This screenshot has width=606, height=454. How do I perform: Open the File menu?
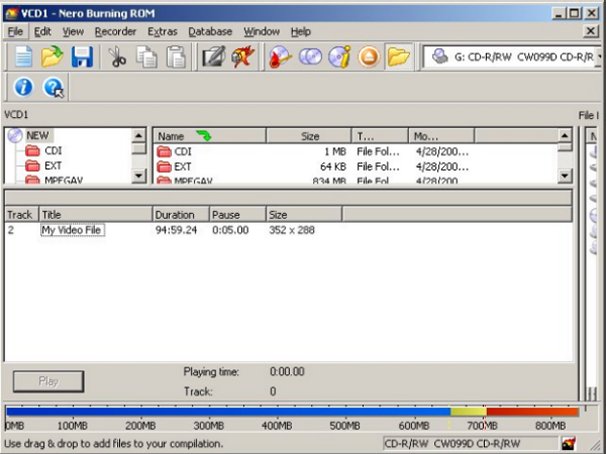coord(15,31)
